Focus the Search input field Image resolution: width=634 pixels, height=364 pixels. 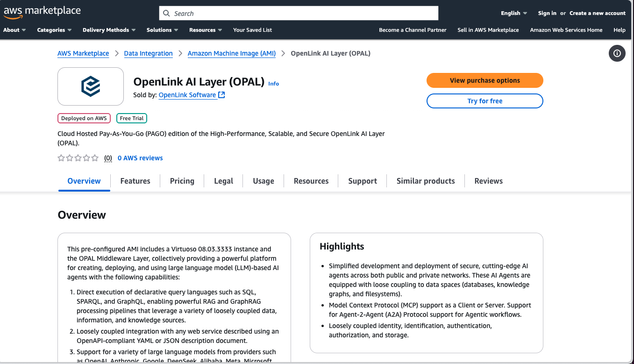click(x=298, y=13)
